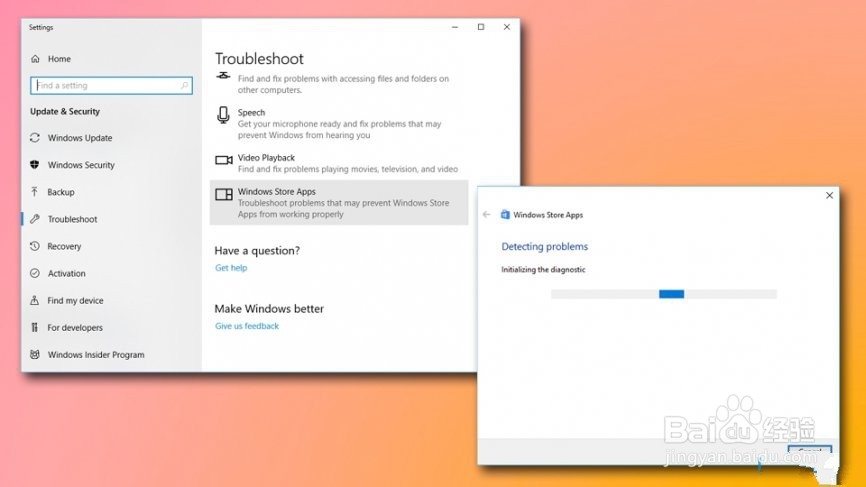The height and width of the screenshot is (487, 866).
Task: Click the Video Playback camera icon
Action: [x=224, y=160]
